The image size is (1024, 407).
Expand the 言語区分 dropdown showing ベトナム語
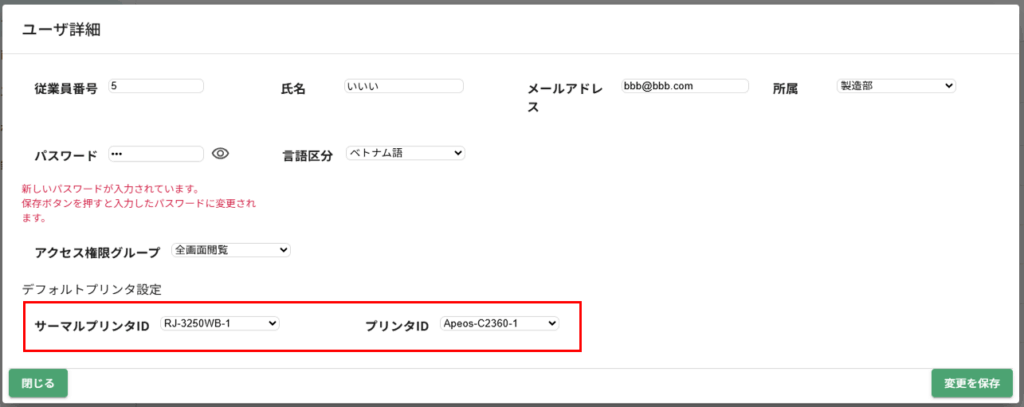click(x=405, y=154)
